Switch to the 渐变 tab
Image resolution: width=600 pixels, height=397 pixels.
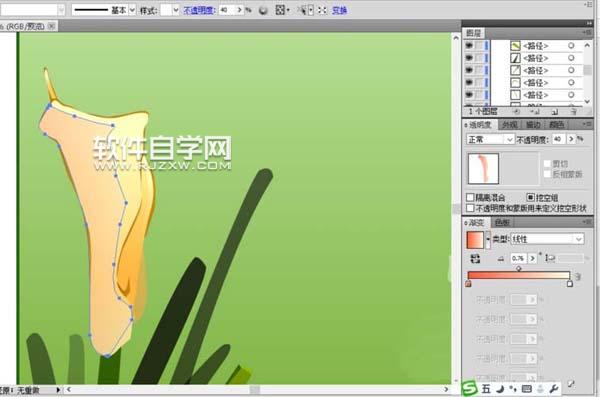point(477,222)
